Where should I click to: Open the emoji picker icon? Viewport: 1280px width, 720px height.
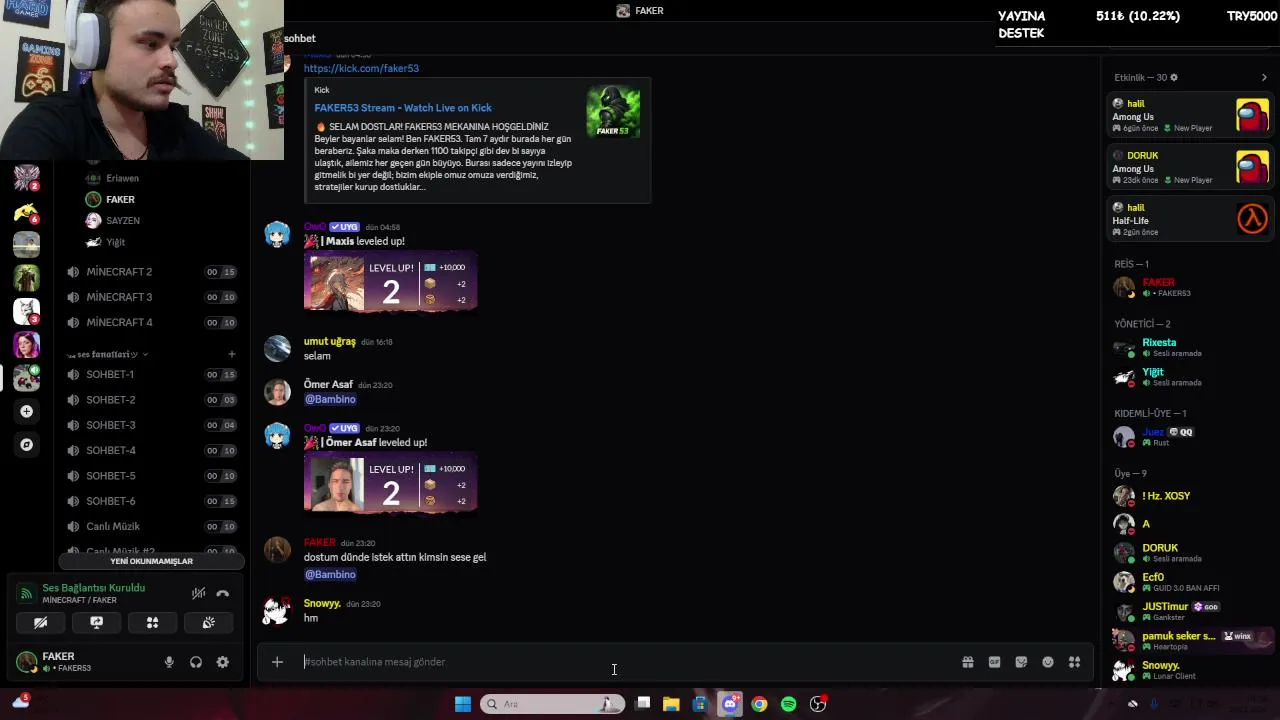pyautogui.click(x=1047, y=662)
